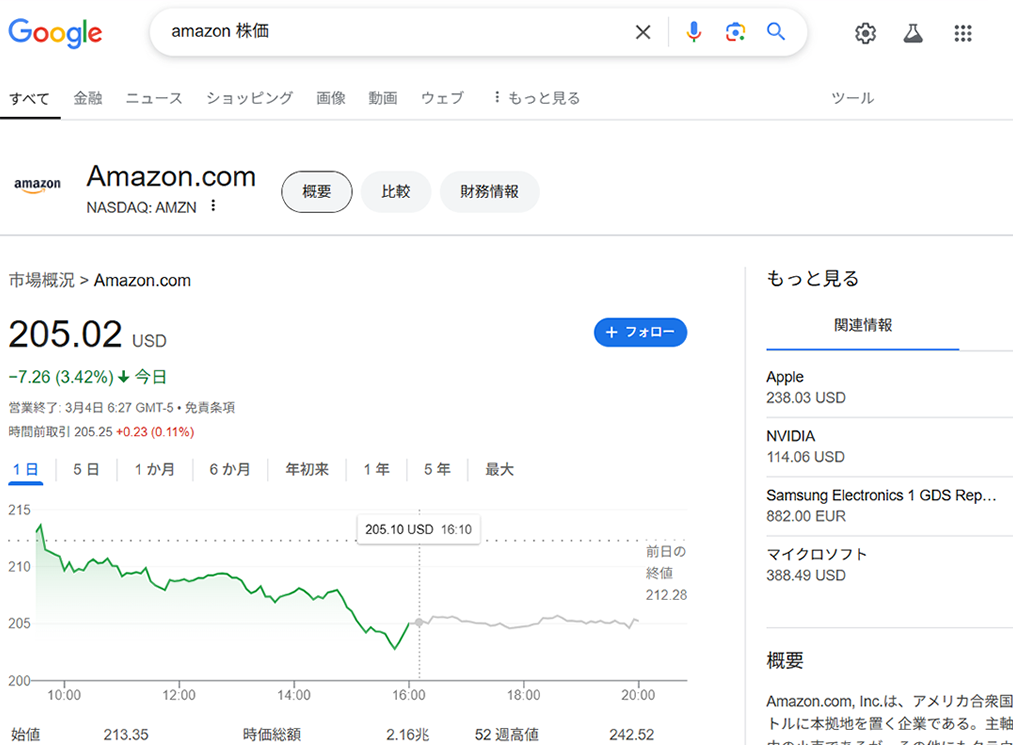
Task: Select the 比較 chip
Action: [x=395, y=192]
